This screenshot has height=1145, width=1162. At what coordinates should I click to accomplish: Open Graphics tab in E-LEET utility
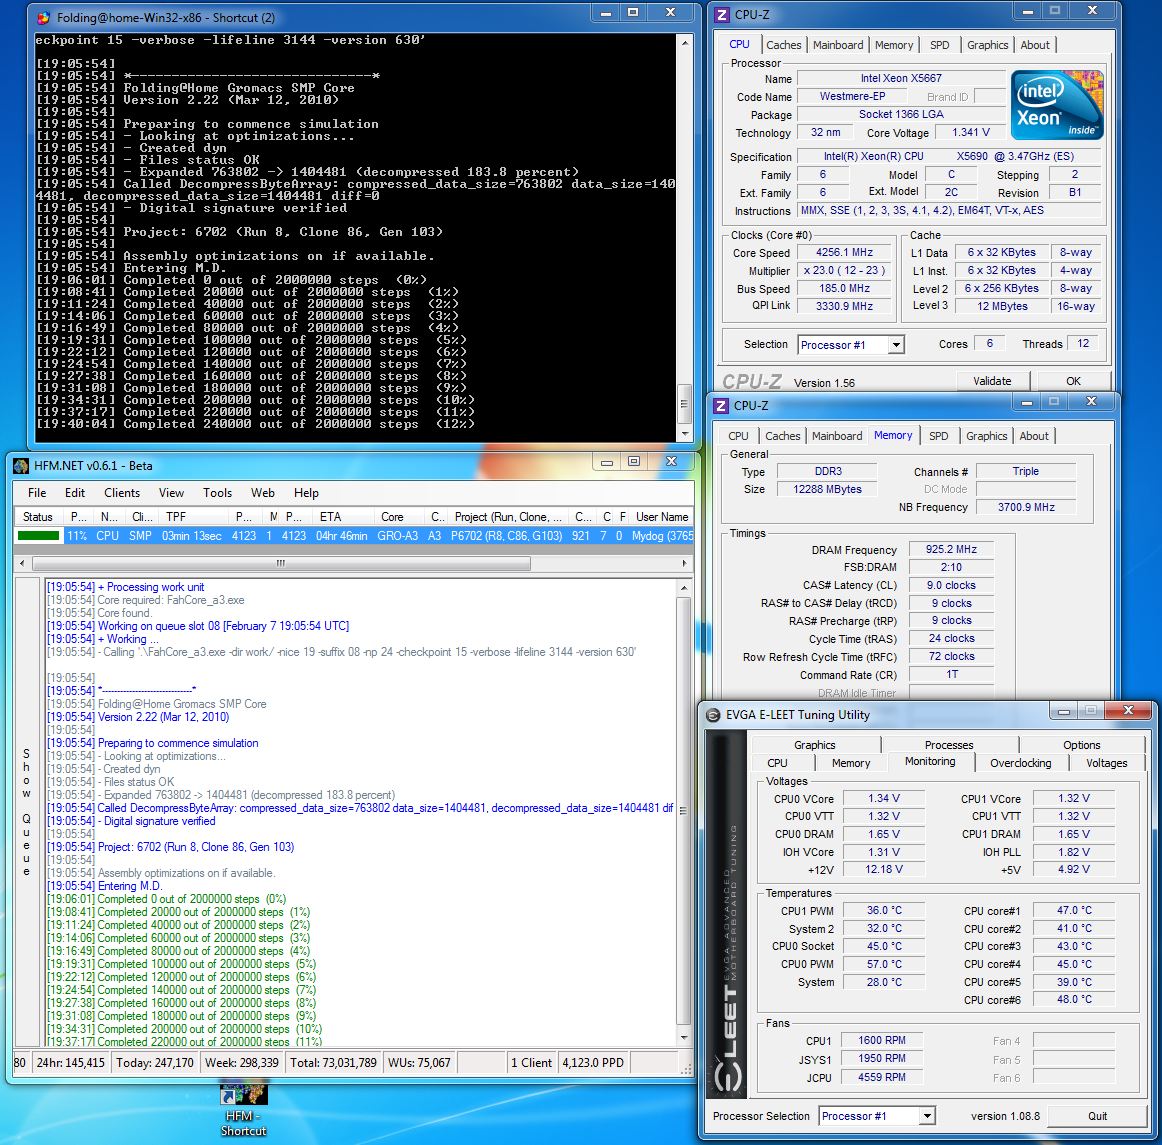(815, 745)
